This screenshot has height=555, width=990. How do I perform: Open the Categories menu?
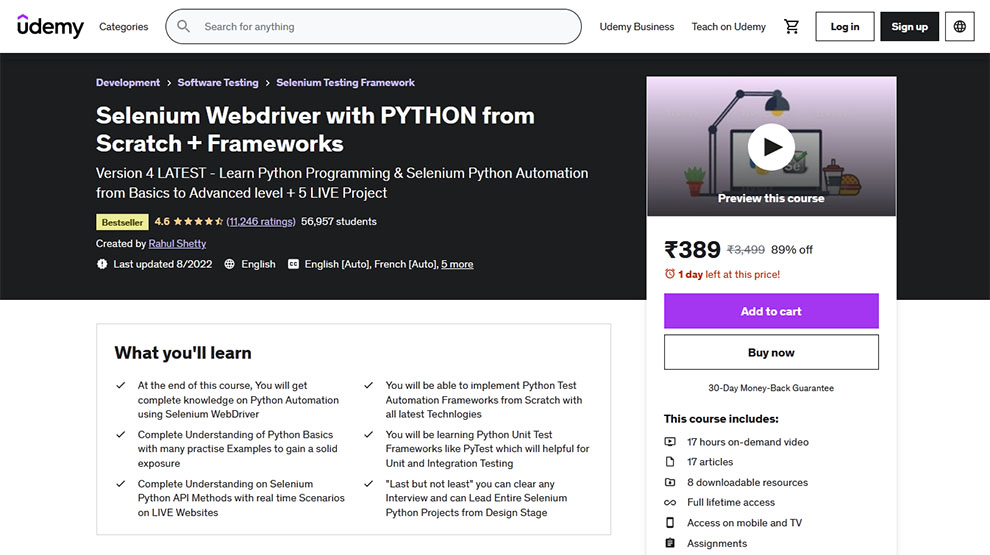124,27
